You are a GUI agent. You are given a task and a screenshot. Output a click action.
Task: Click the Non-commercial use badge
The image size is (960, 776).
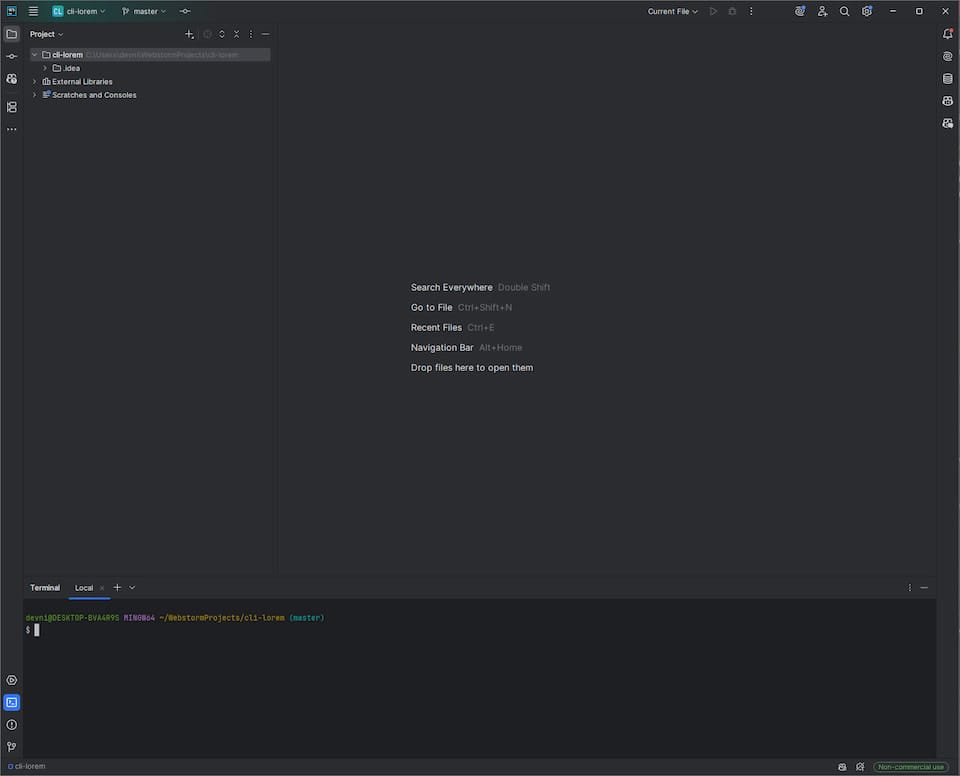click(910, 767)
